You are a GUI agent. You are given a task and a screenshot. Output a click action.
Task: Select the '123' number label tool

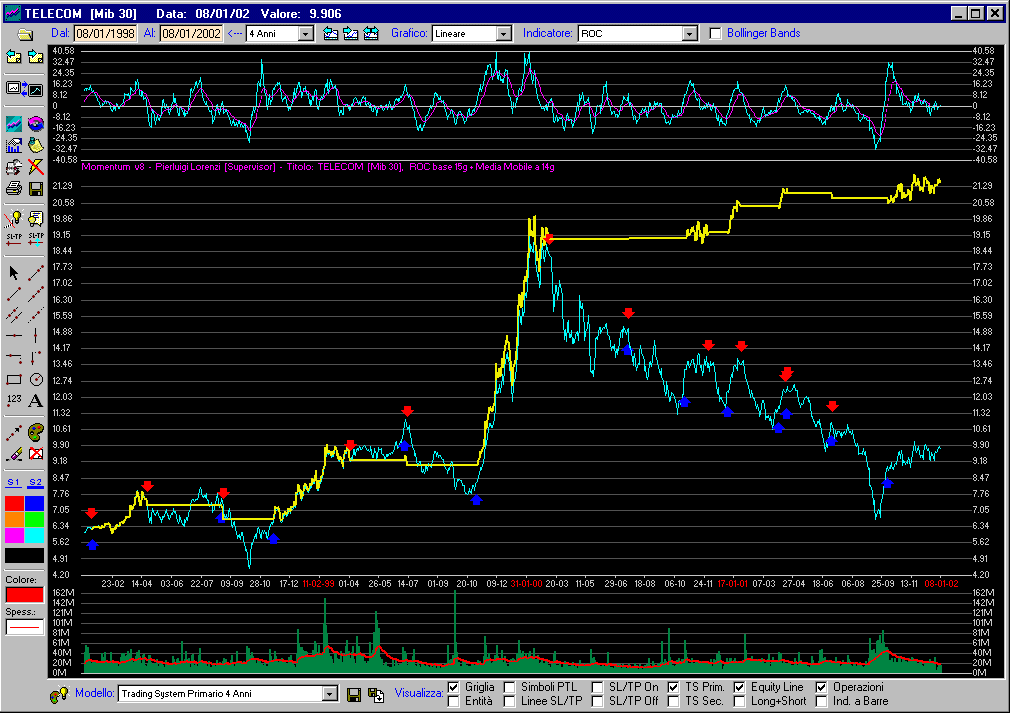point(14,401)
